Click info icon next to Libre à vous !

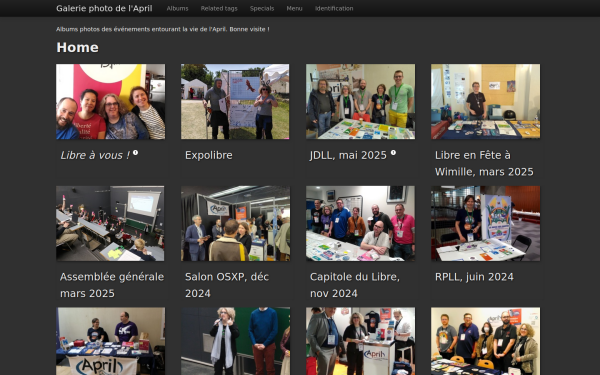(x=135, y=153)
